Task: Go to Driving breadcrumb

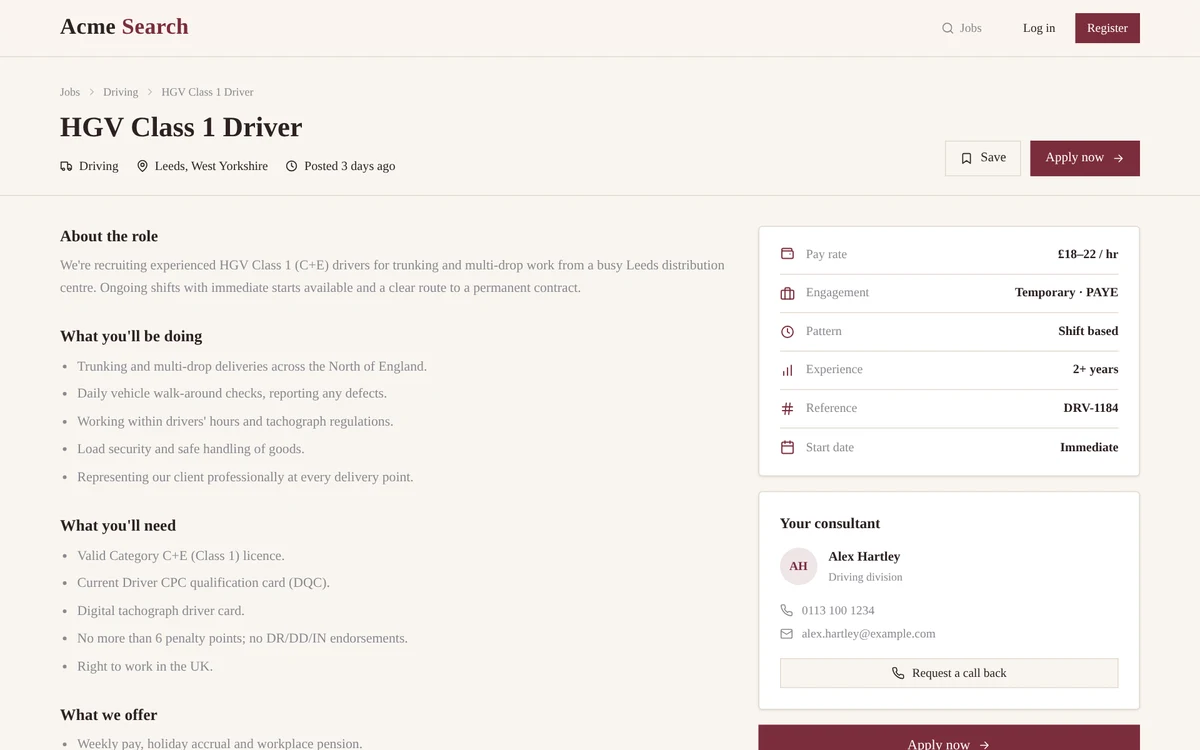Action: pyautogui.click(x=121, y=92)
